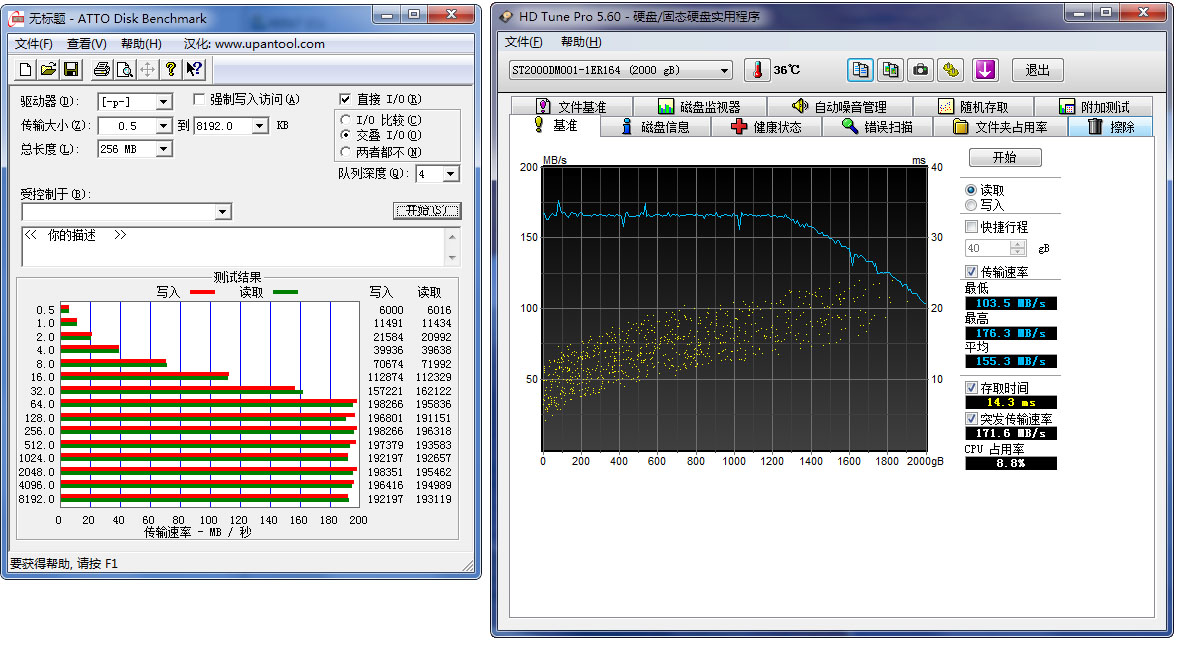Screen dimensions: 1181x645
Task: Click the Print icon in ATTO toolbar
Action: [x=101, y=69]
